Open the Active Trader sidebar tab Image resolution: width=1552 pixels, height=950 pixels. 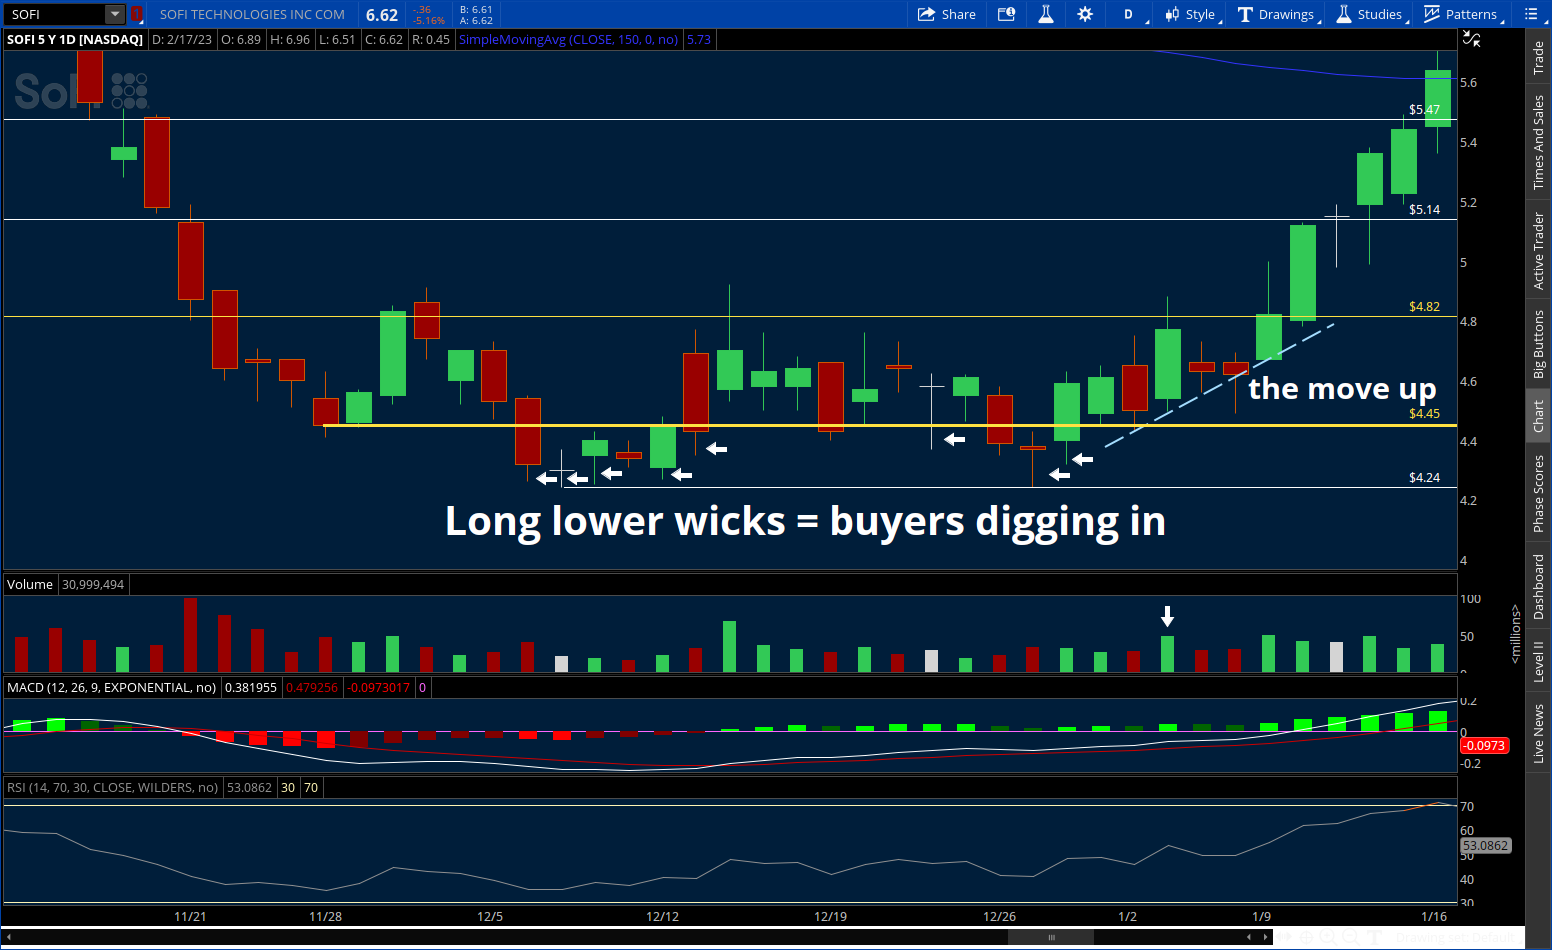point(1539,251)
